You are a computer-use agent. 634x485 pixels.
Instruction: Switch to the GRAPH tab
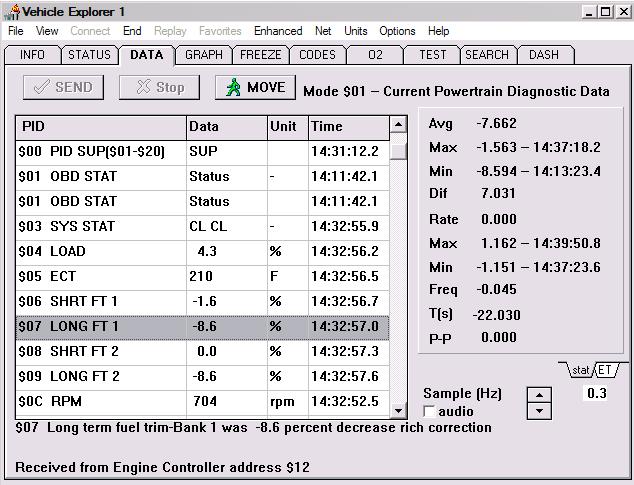[204, 55]
